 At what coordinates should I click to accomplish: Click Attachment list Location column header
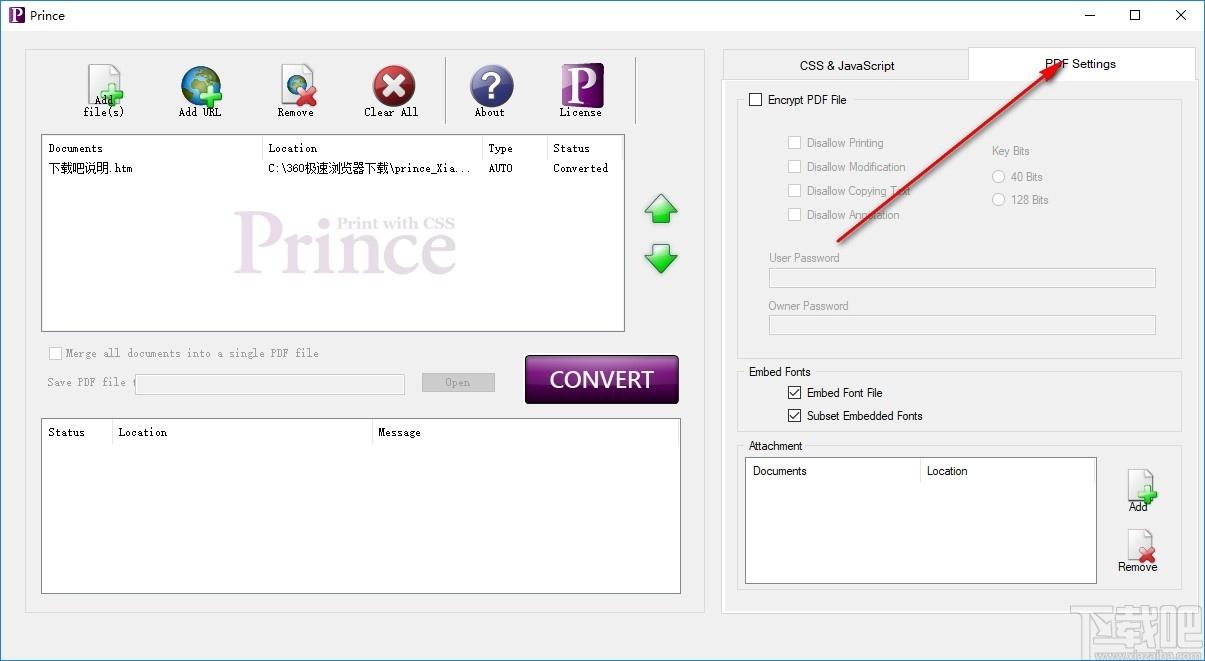[x=1008, y=471]
